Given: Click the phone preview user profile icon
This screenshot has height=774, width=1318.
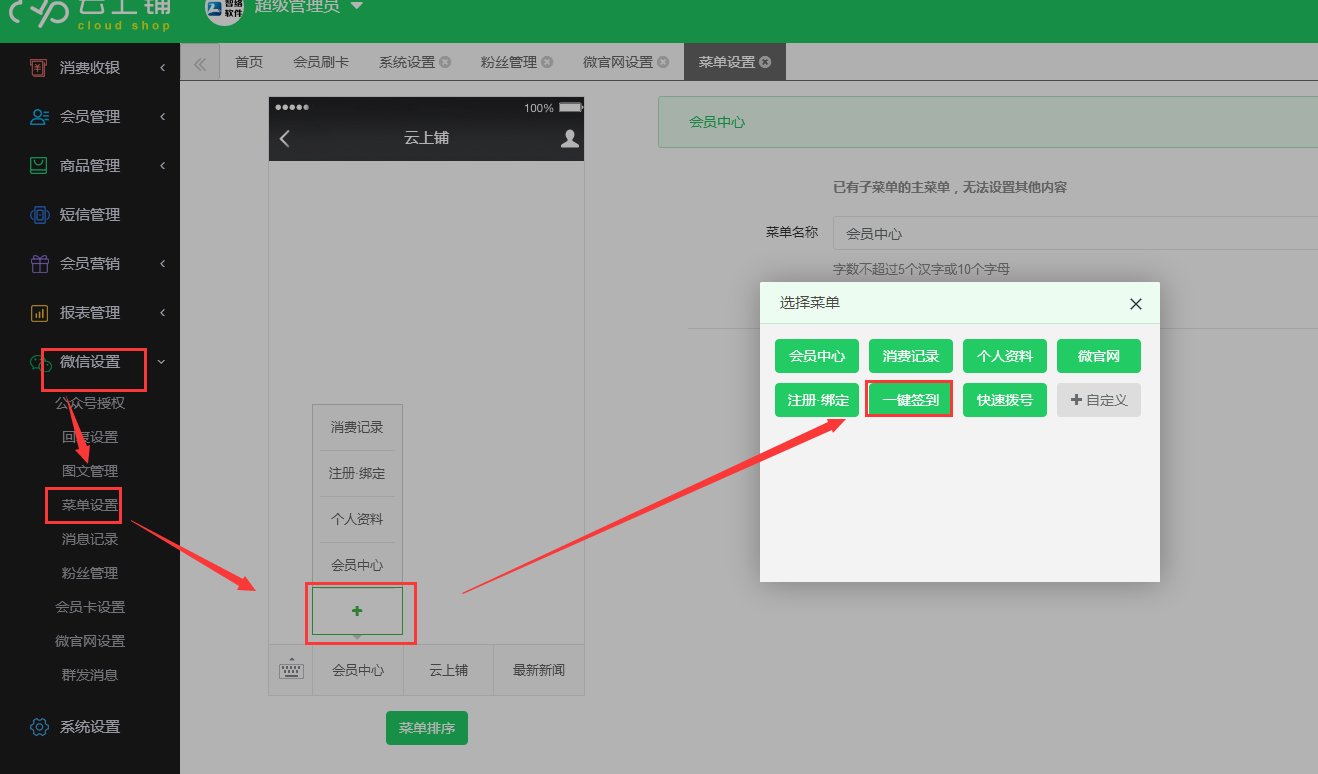Looking at the screenshot, I should click(570, 138).
